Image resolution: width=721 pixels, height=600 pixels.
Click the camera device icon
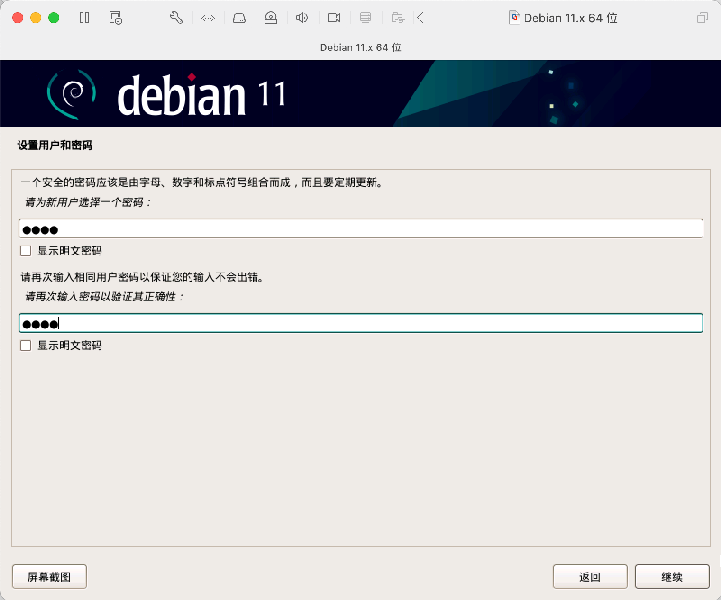pos(334,18)
